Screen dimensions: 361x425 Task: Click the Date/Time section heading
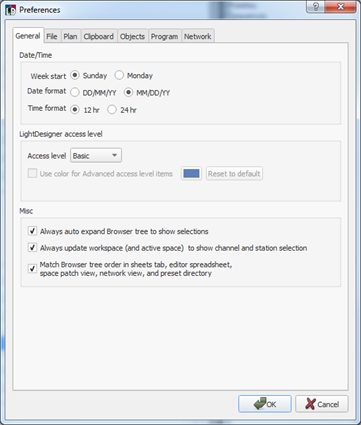pyautogui.click(x=36, y=55)
